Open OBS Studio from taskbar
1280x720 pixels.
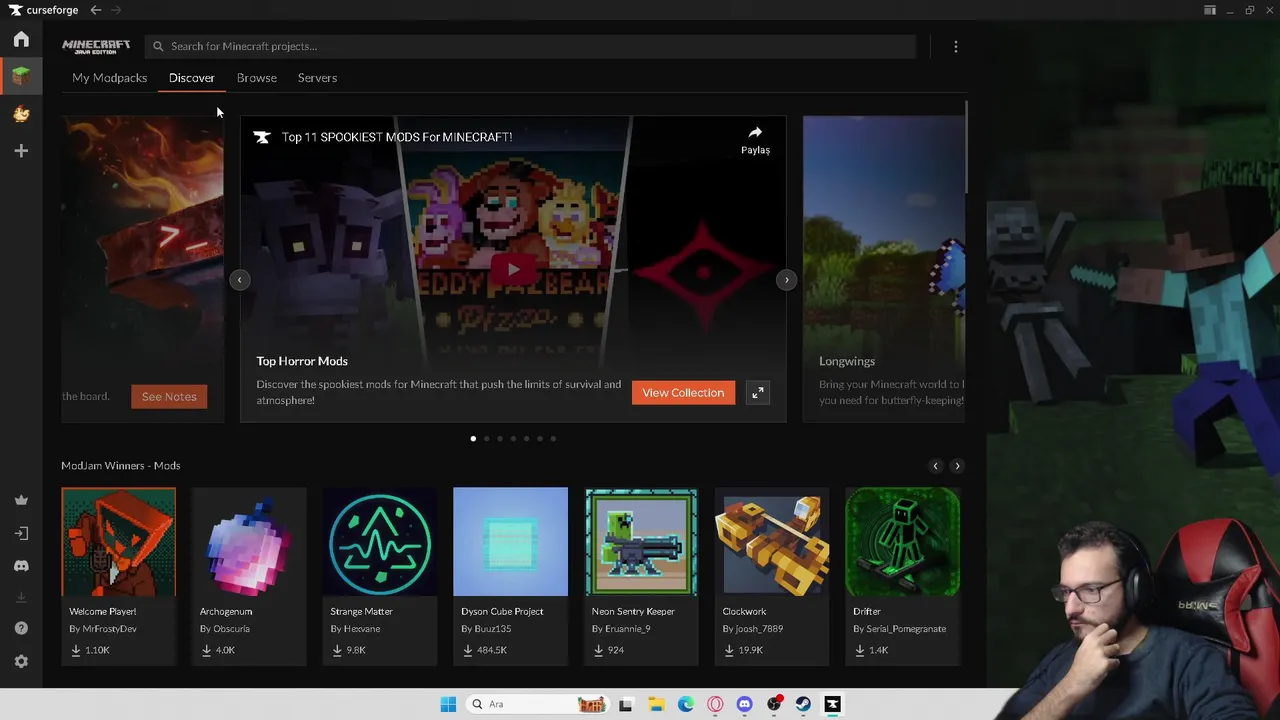[774, 704]
